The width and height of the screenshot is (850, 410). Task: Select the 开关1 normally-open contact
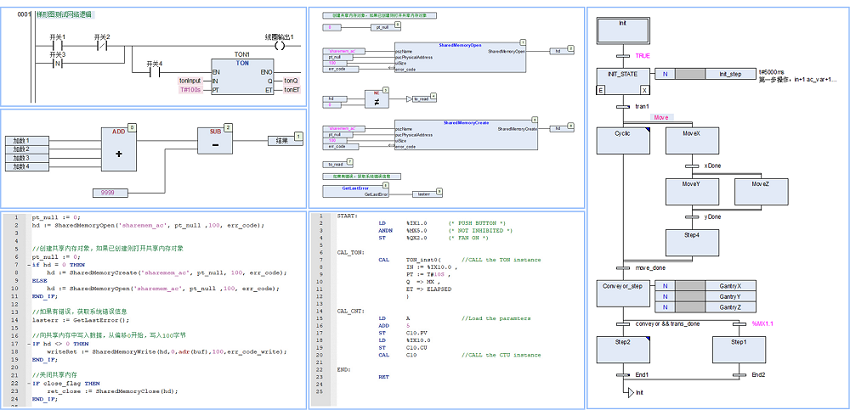tap(57, 46)
